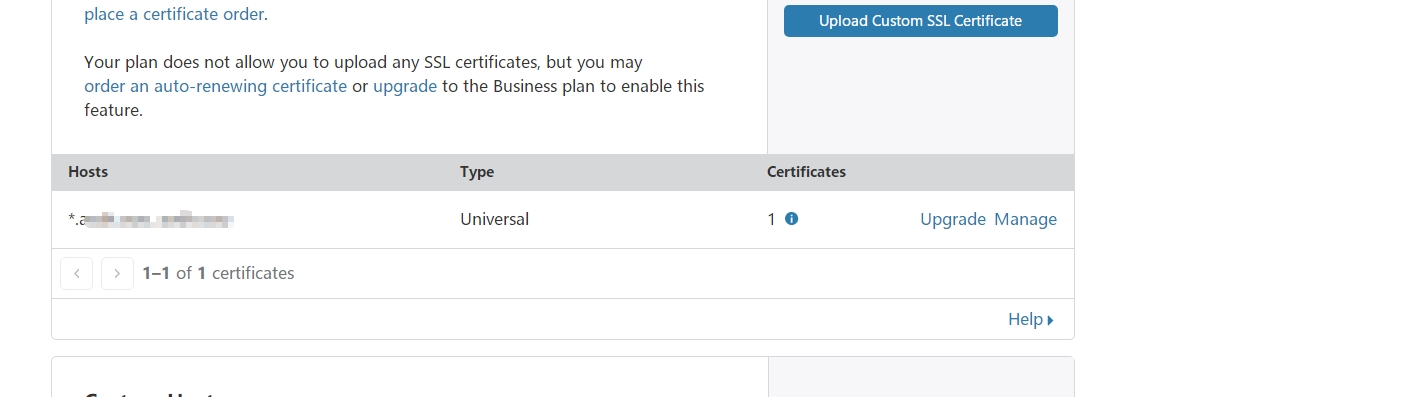Viewport: 1402px width, 397px height.
Task: Select the Type column header
Action: click(477, 172)
